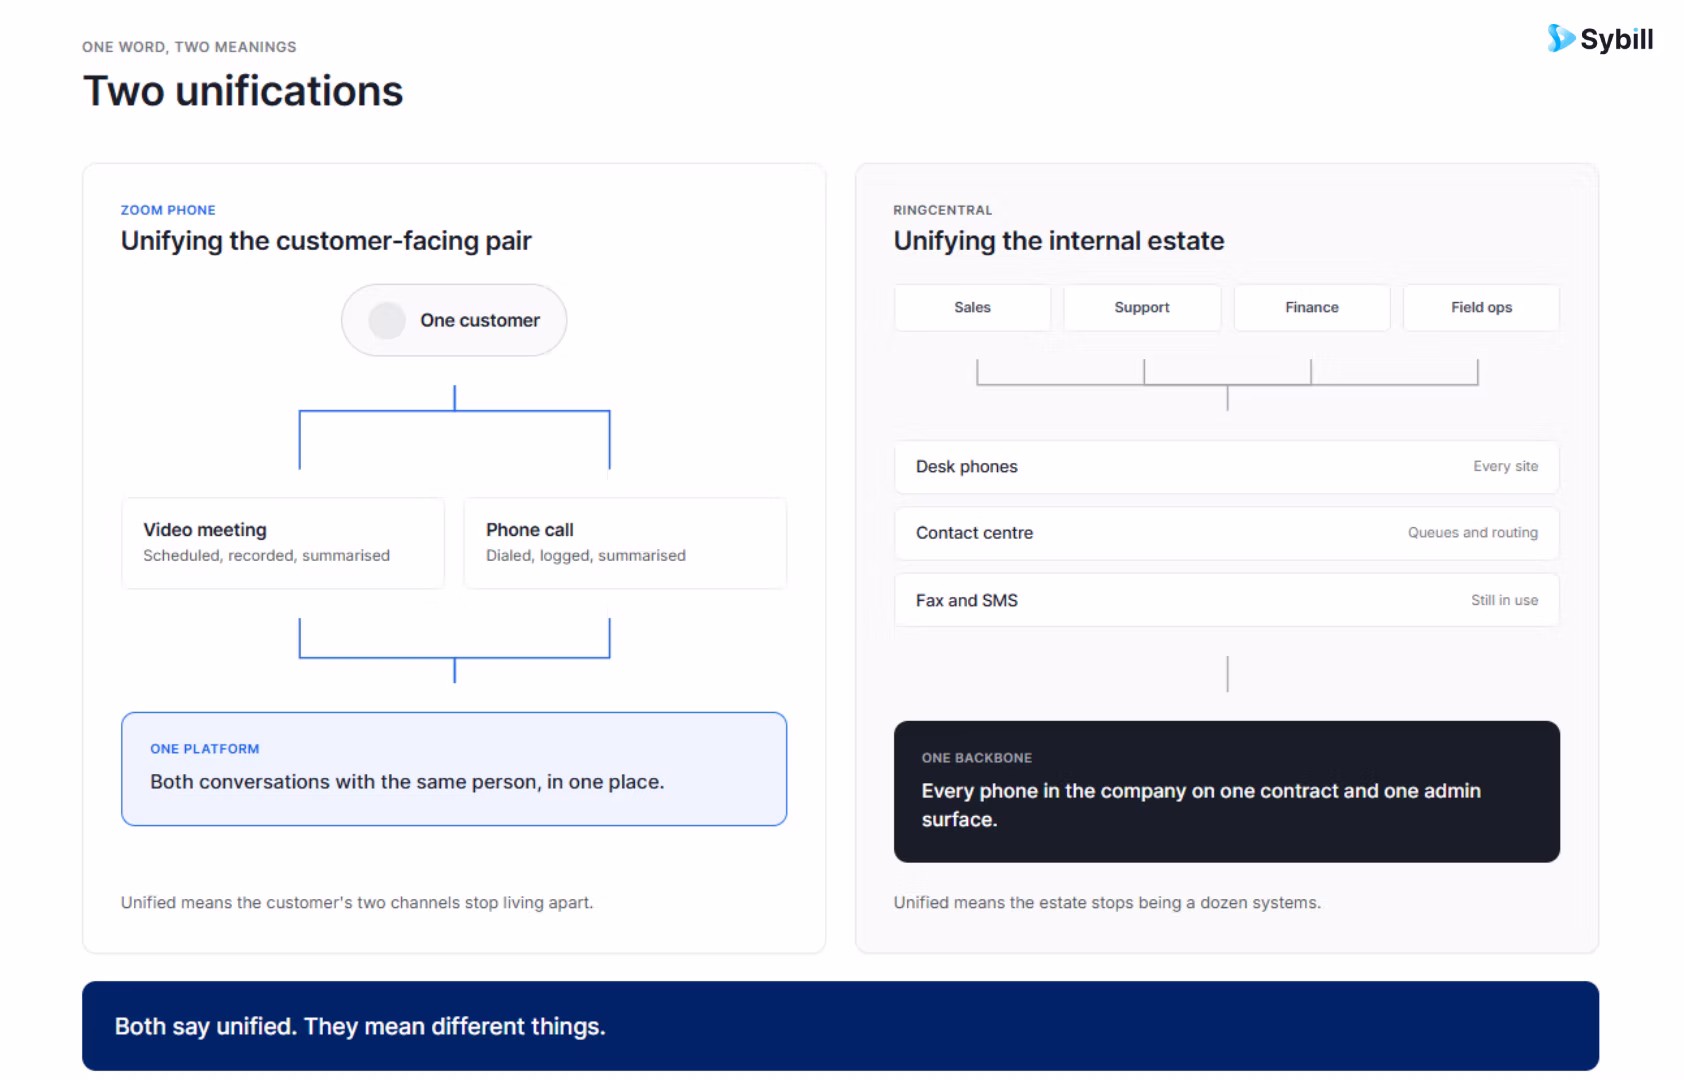
Task: Click the 'channels stop living apart' caption
Action: [x=357, y=903]
